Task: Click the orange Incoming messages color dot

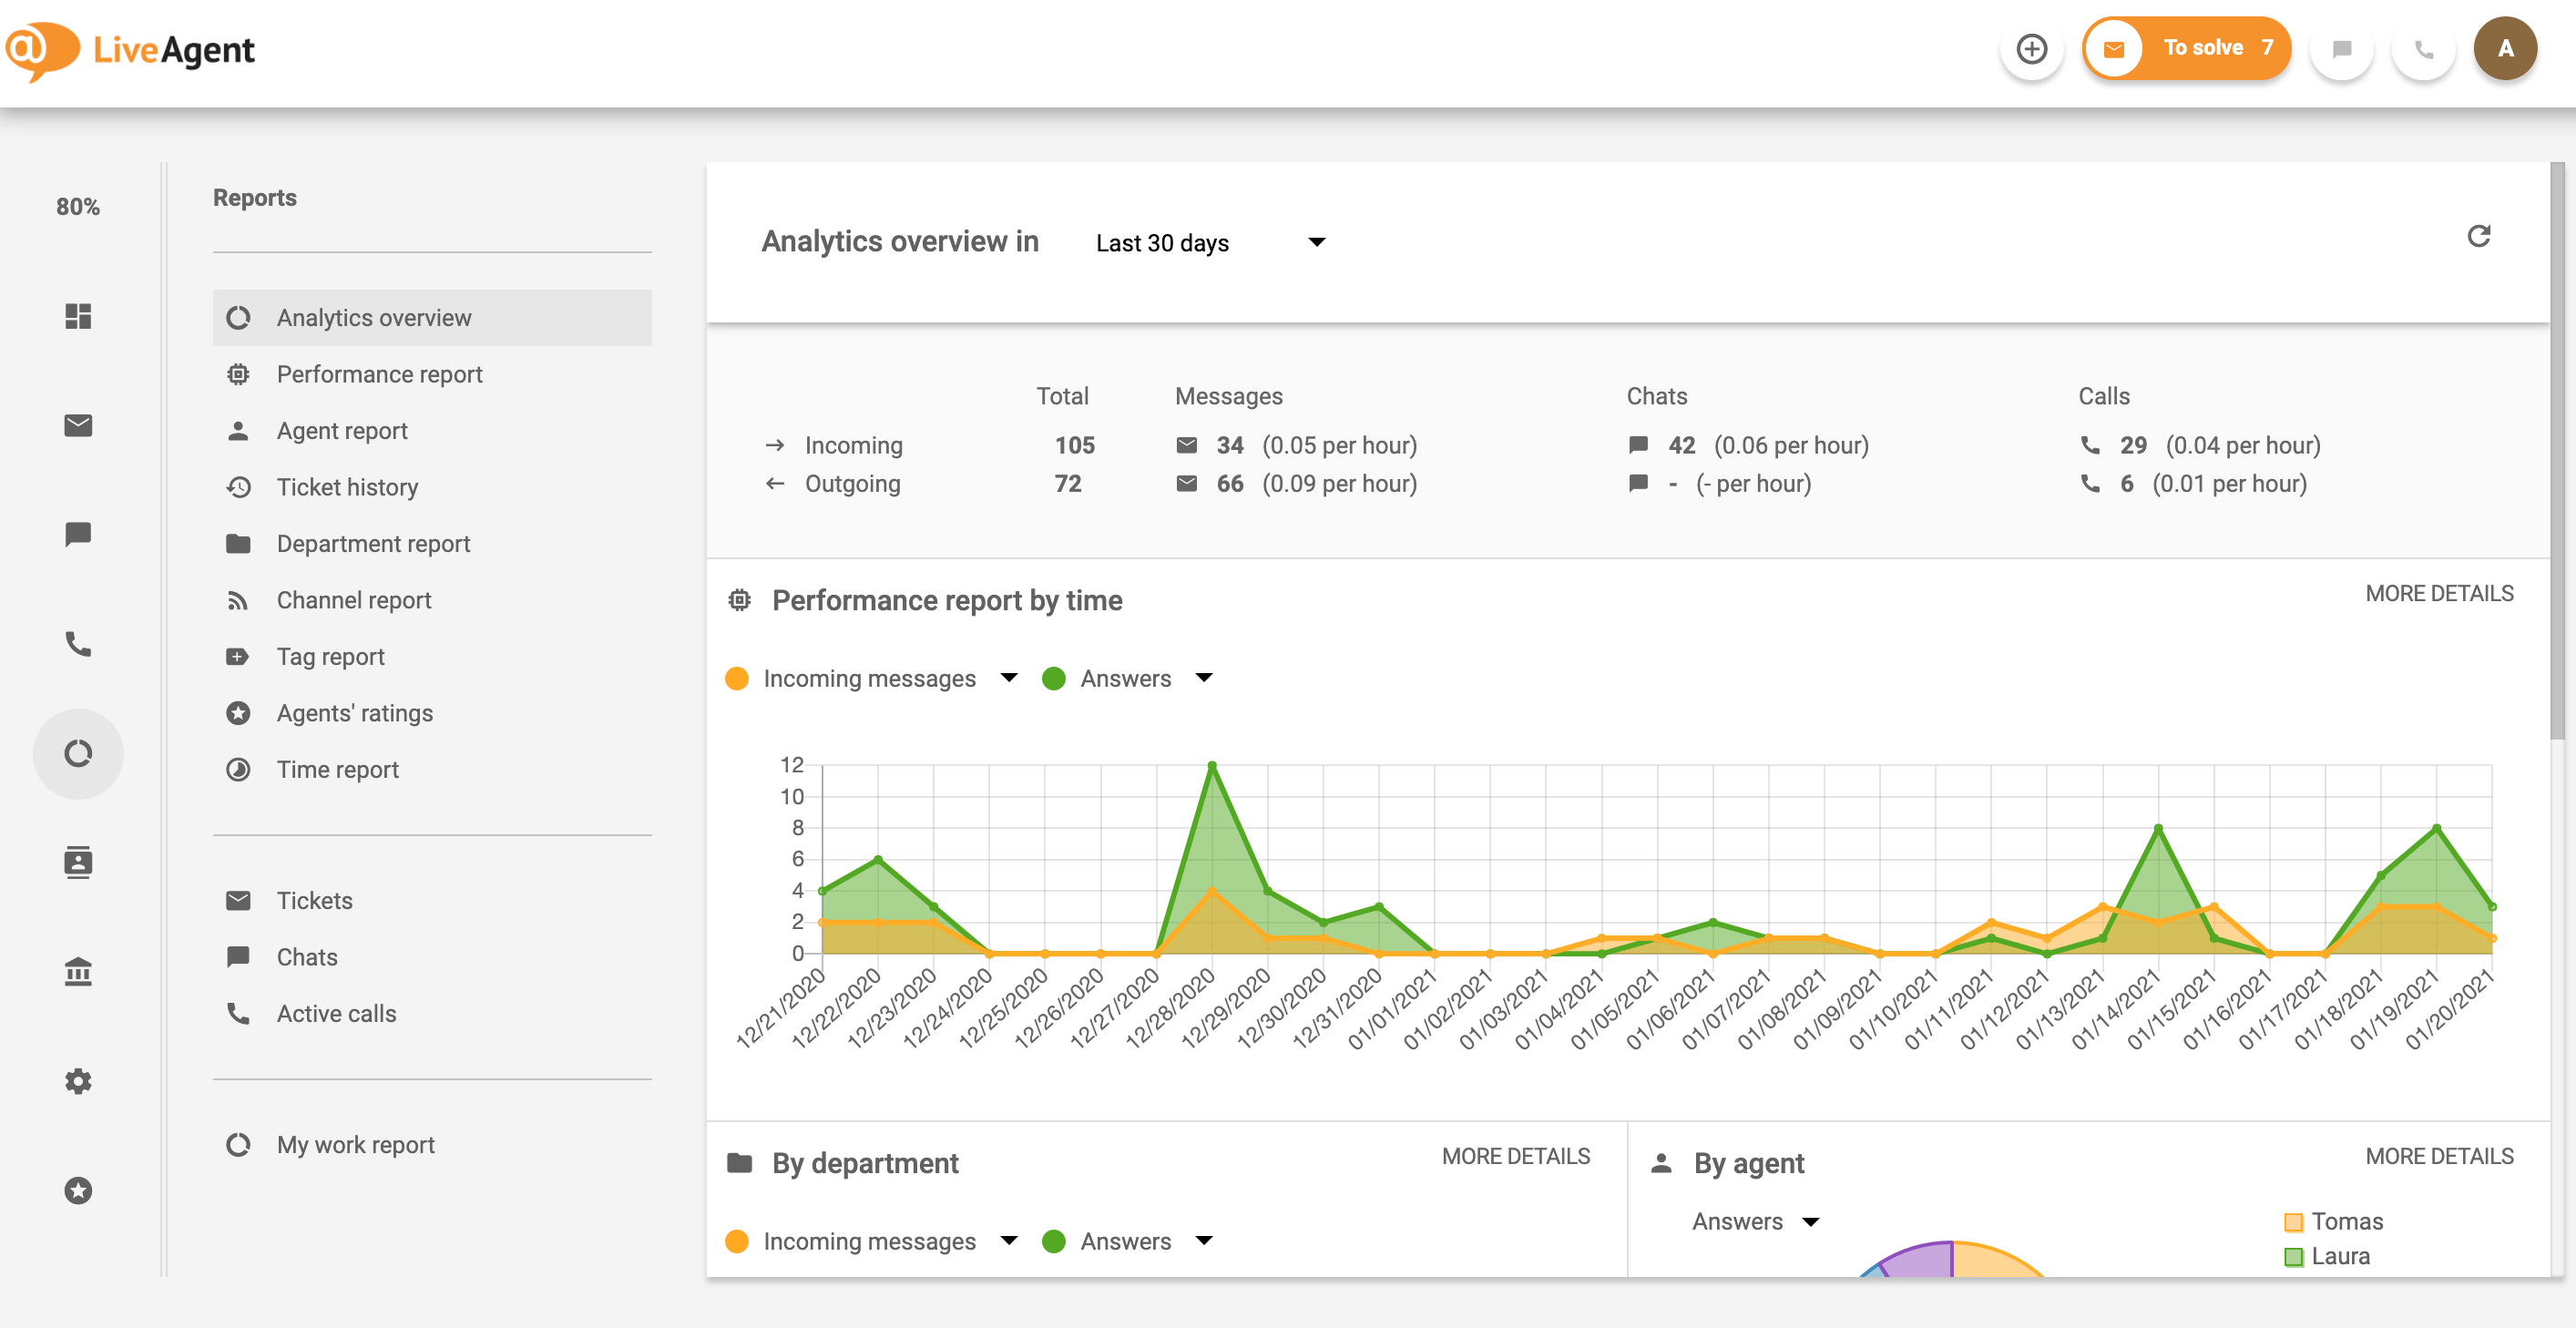Action: pos(737,678)
